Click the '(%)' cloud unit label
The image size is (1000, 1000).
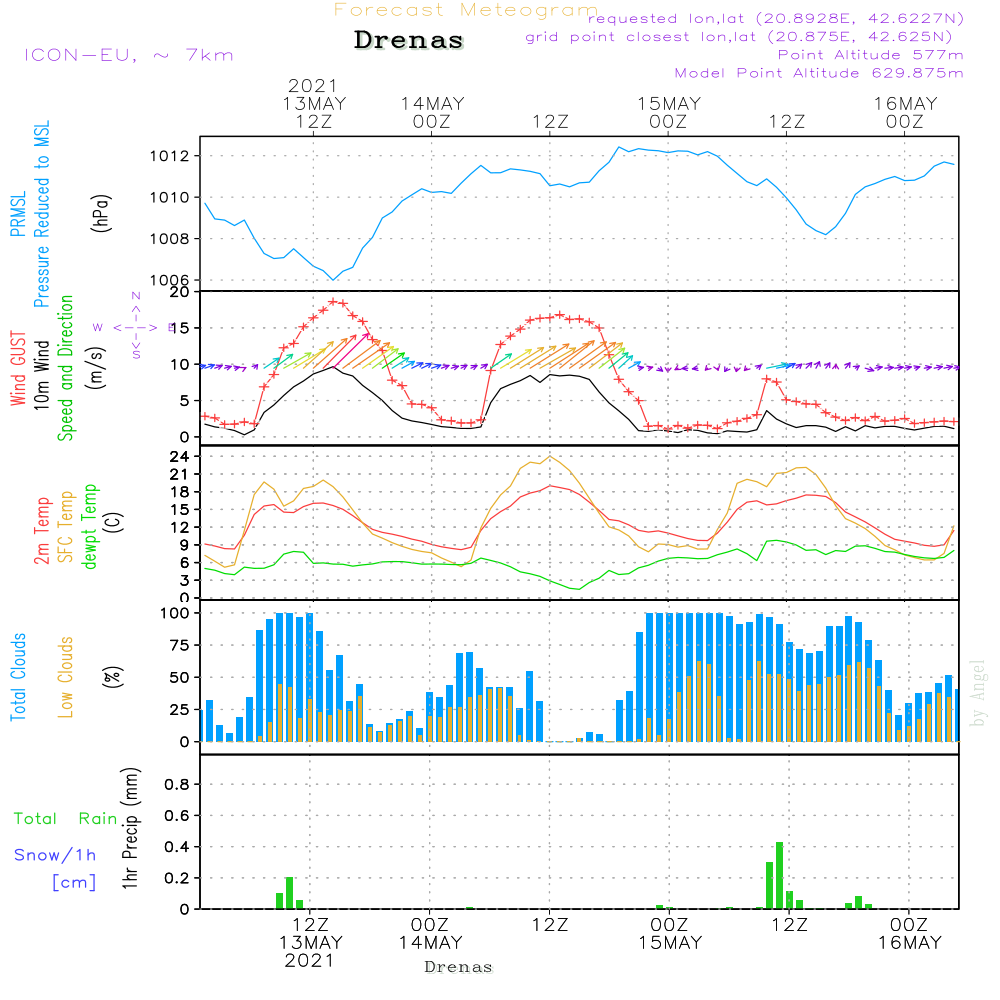(x=113, y=677)
